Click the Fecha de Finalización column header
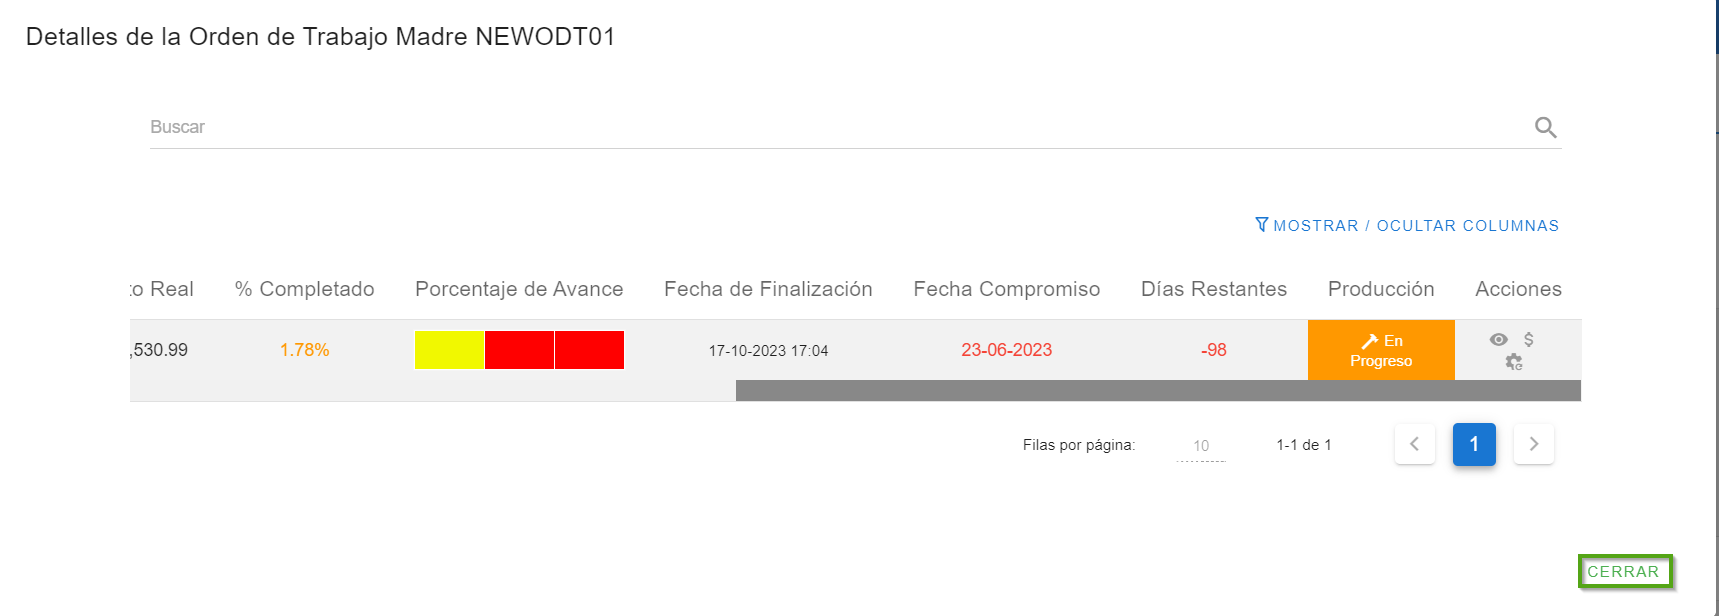The image size is (1719, 616). click(x=768, y=289)
